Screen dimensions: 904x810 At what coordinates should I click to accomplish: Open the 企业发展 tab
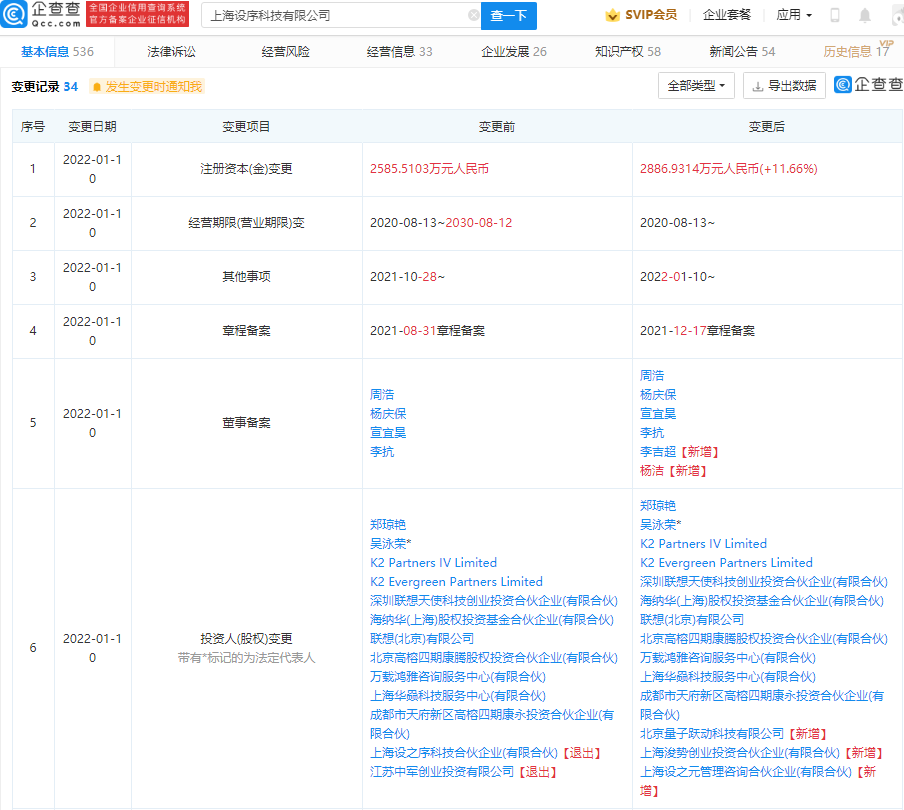coord(514,52)
